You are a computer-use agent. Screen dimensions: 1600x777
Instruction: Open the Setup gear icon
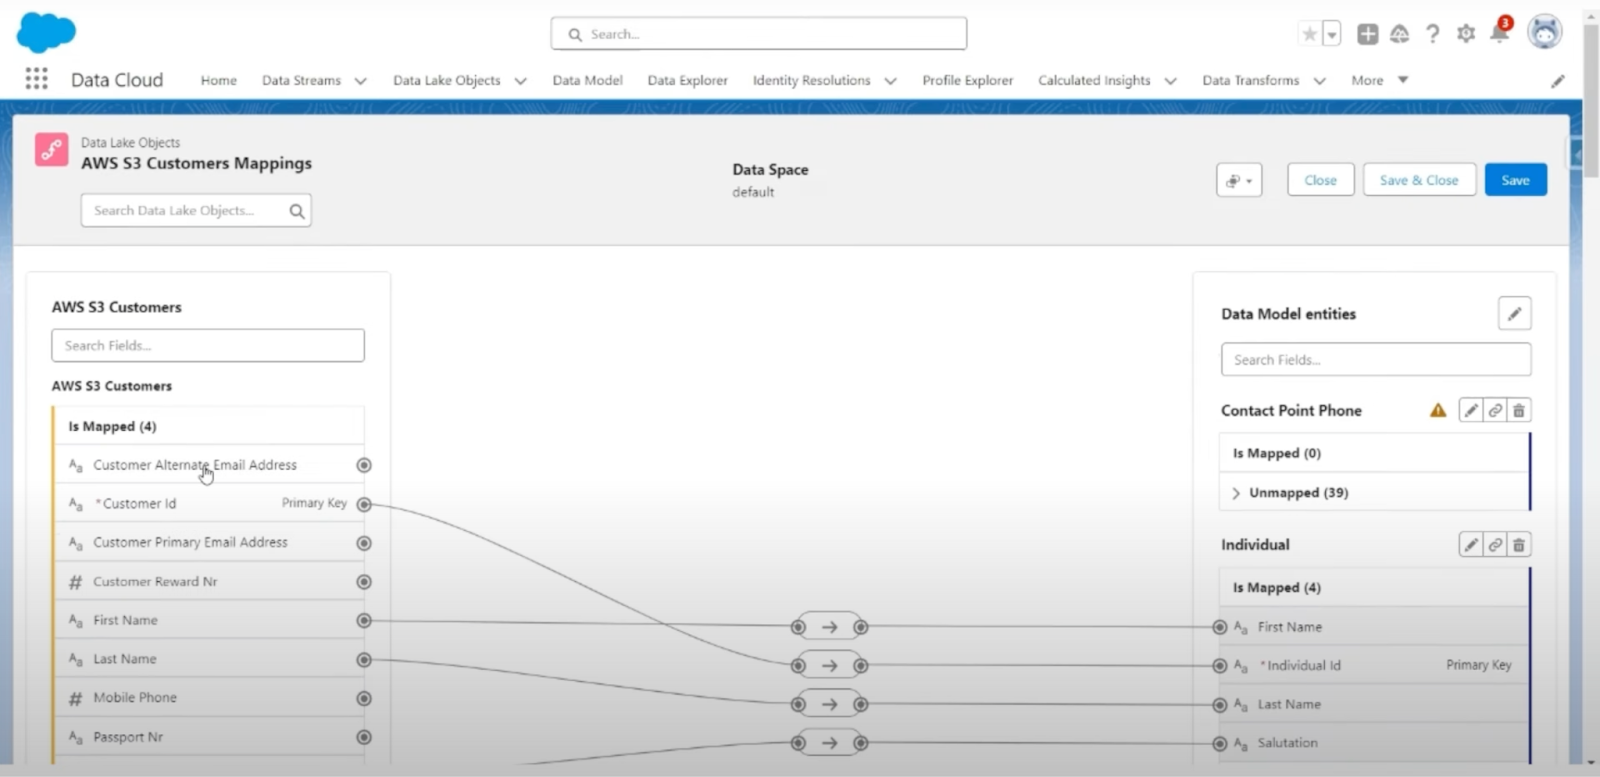coord(1466,34)
